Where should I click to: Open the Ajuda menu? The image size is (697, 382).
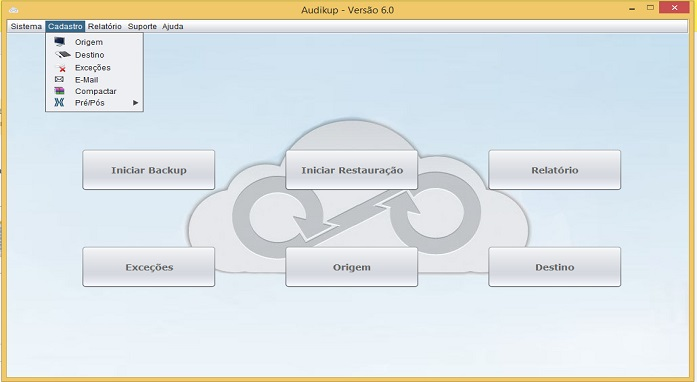coord(172,26)
